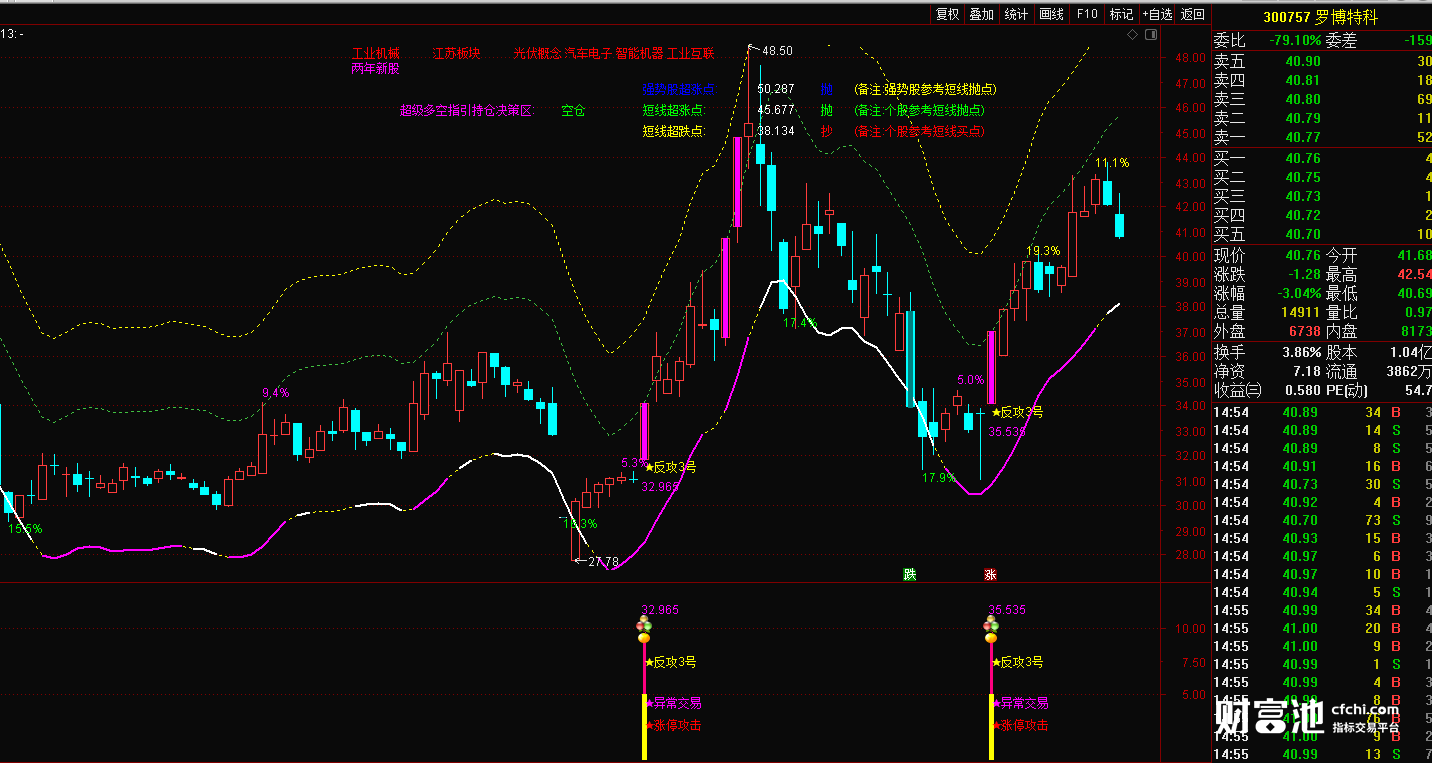
Task: Click the 48.50 high price label
Action: pyautogui.click(x=777, y=50)
